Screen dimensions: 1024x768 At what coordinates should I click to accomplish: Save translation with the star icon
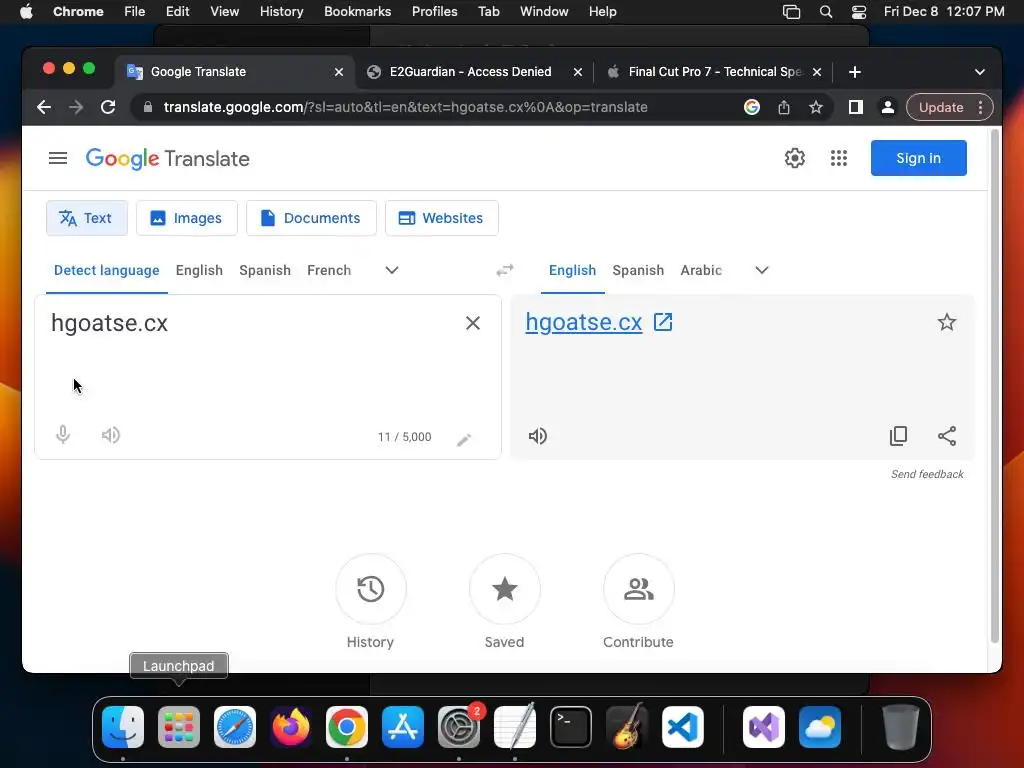point(947,322)
